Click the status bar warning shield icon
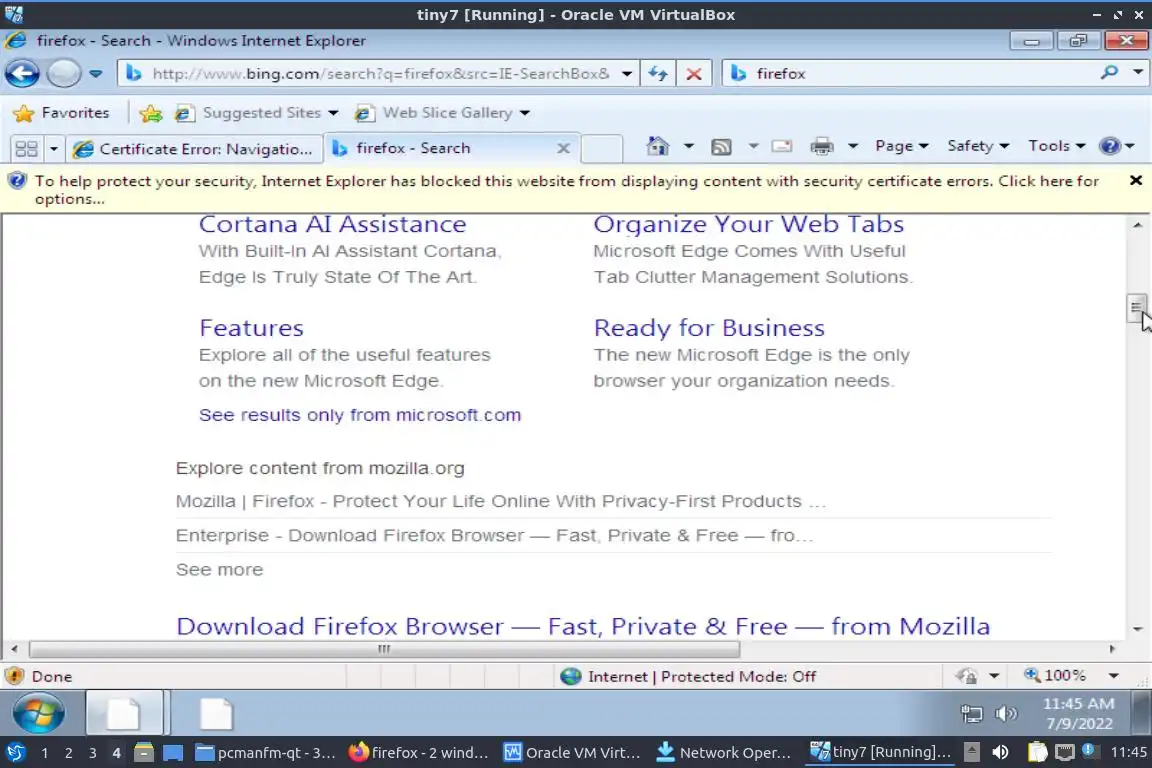The height and width of the screenshot is (768, 1152). (x=15, y=676)
